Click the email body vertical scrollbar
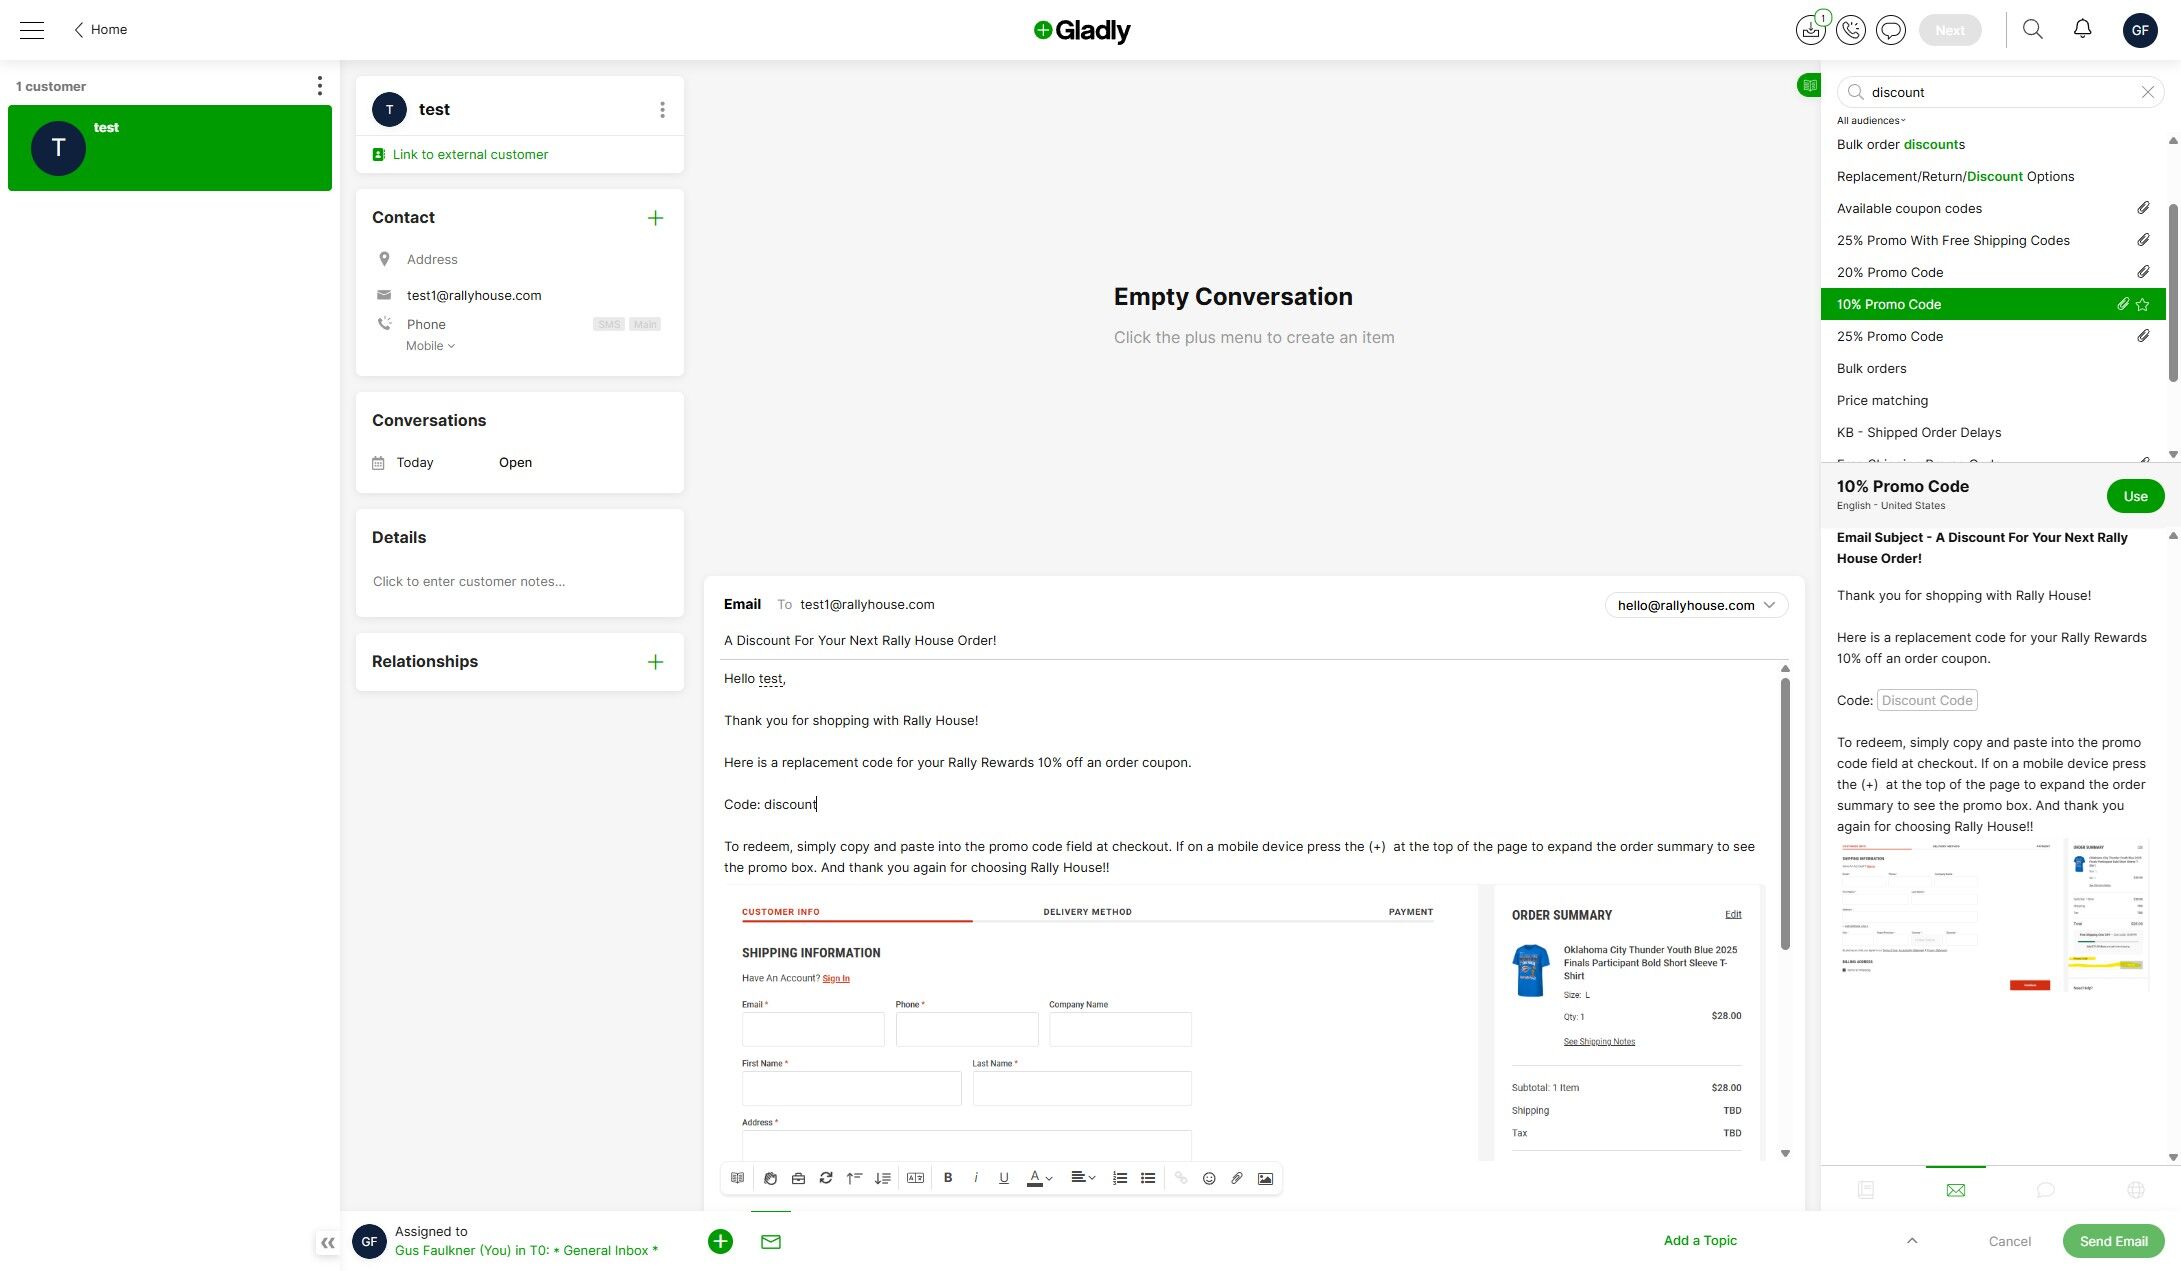The image size is (2181, 1271). point(1785,814)
